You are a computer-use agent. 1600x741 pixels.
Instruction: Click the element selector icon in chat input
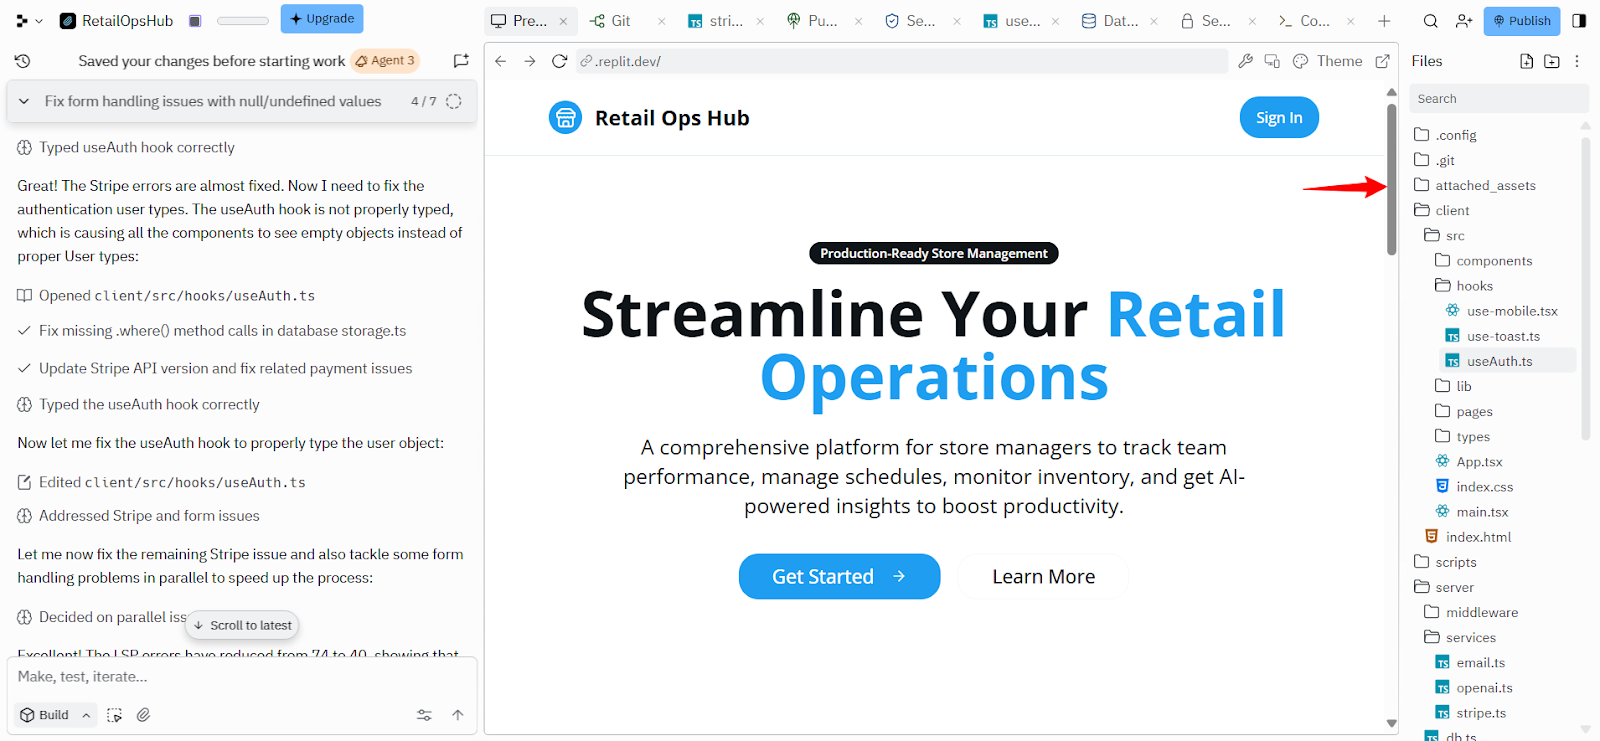pos(115,715)
